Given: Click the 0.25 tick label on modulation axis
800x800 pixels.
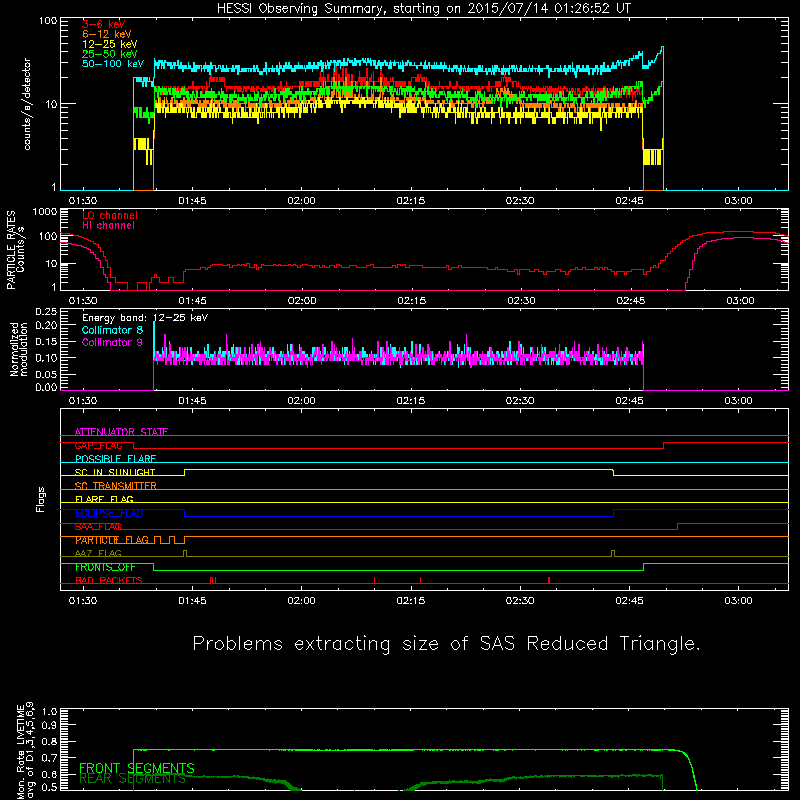Looking at the screenshot, I should coord(46,312).
